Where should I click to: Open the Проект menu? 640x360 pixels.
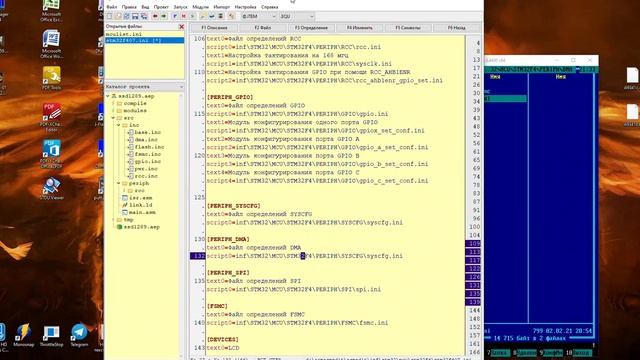pos(161,7)
